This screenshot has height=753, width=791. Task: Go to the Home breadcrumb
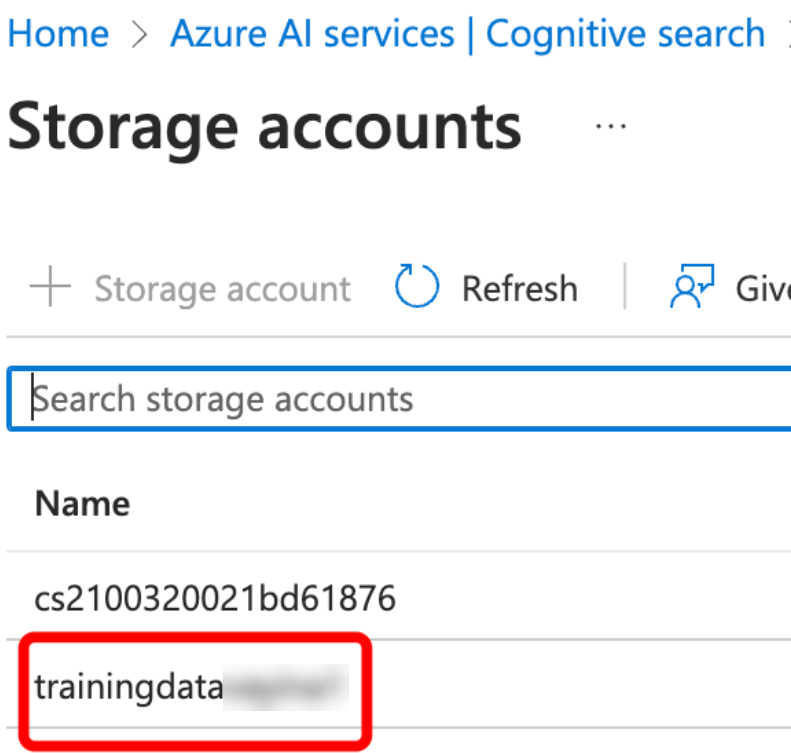57,34
